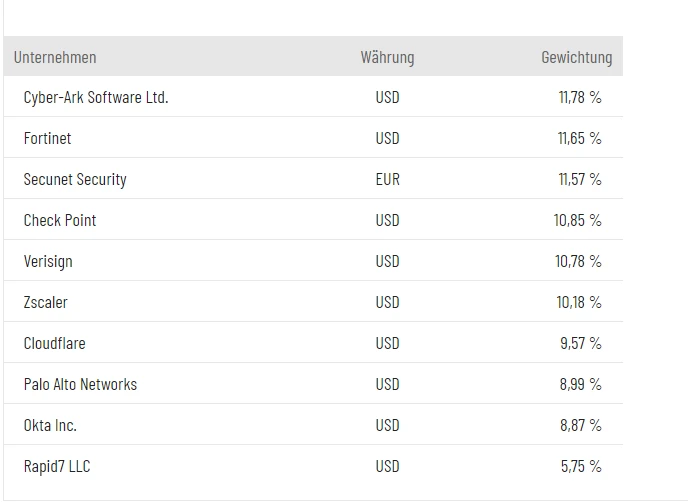
Task: Click the 9,57 % weighting for Cloudflare
Action: click(x=581, y=343)
